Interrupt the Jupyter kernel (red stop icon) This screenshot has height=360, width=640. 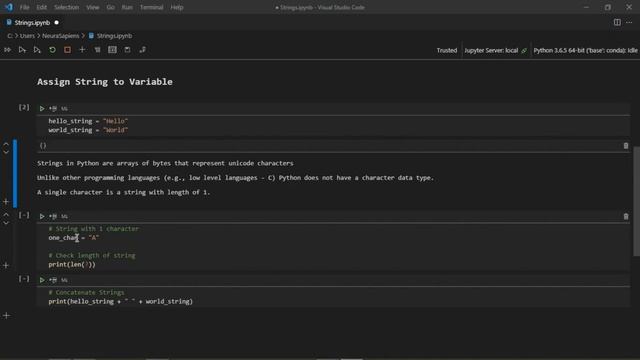tap(67, 50)
